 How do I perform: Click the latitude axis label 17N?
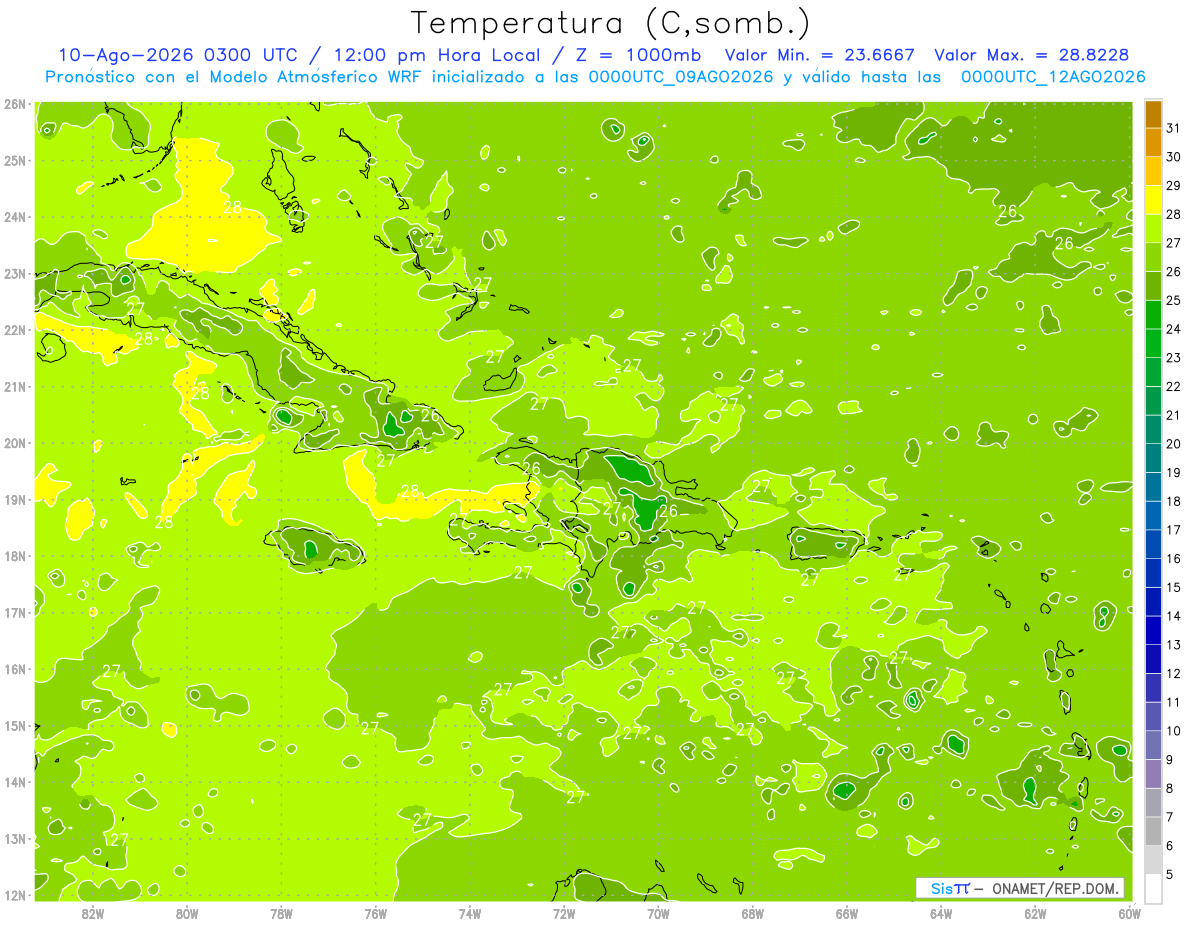click(x=14, y=613)
